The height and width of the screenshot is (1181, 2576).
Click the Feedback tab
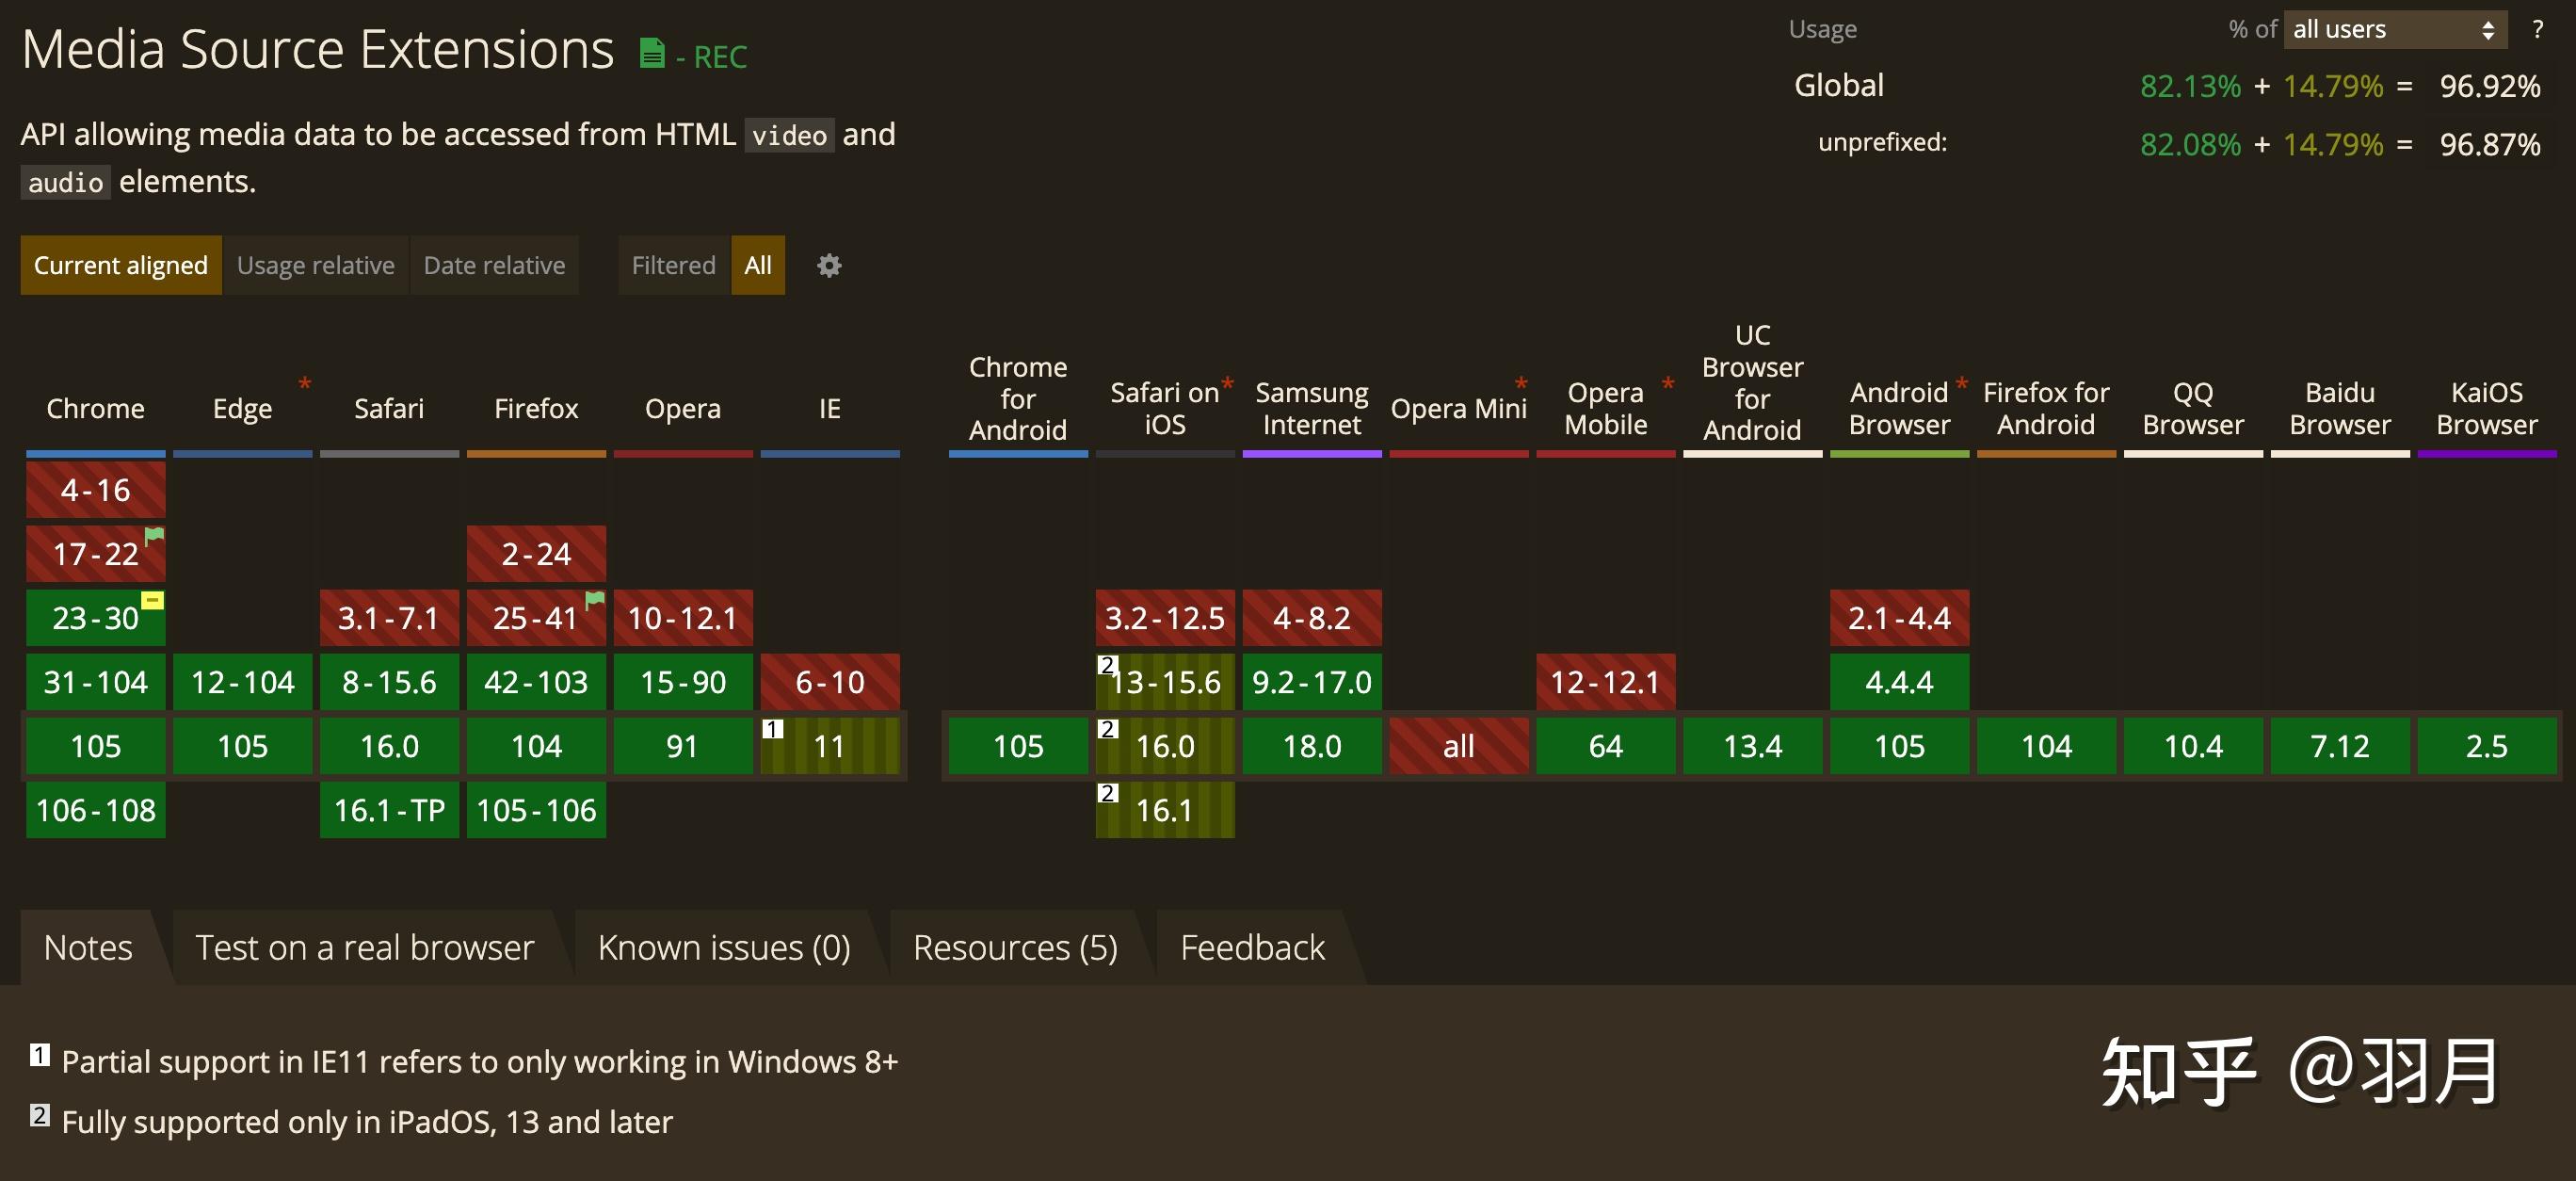[1252, 947]
